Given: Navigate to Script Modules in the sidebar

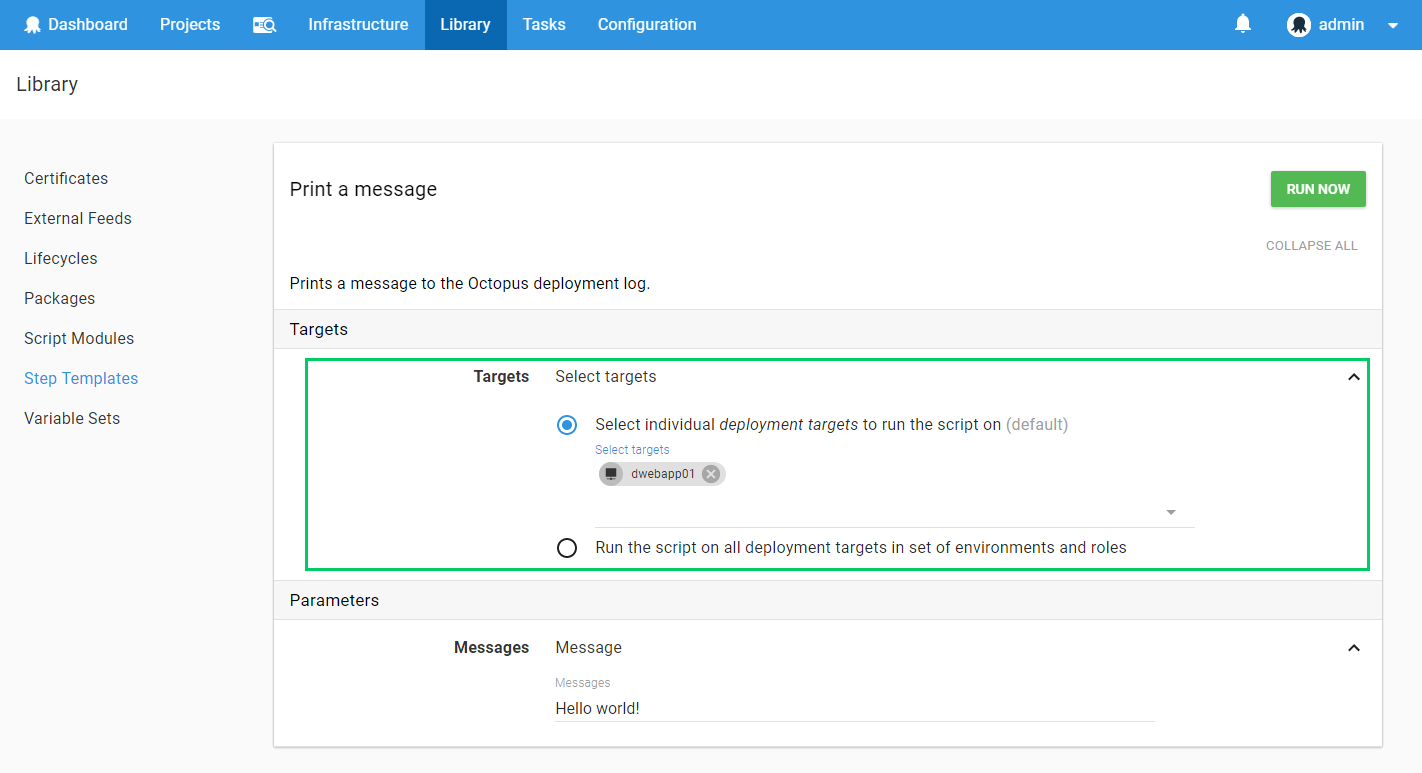Looking at the screenshot, I should click(79, 338).
